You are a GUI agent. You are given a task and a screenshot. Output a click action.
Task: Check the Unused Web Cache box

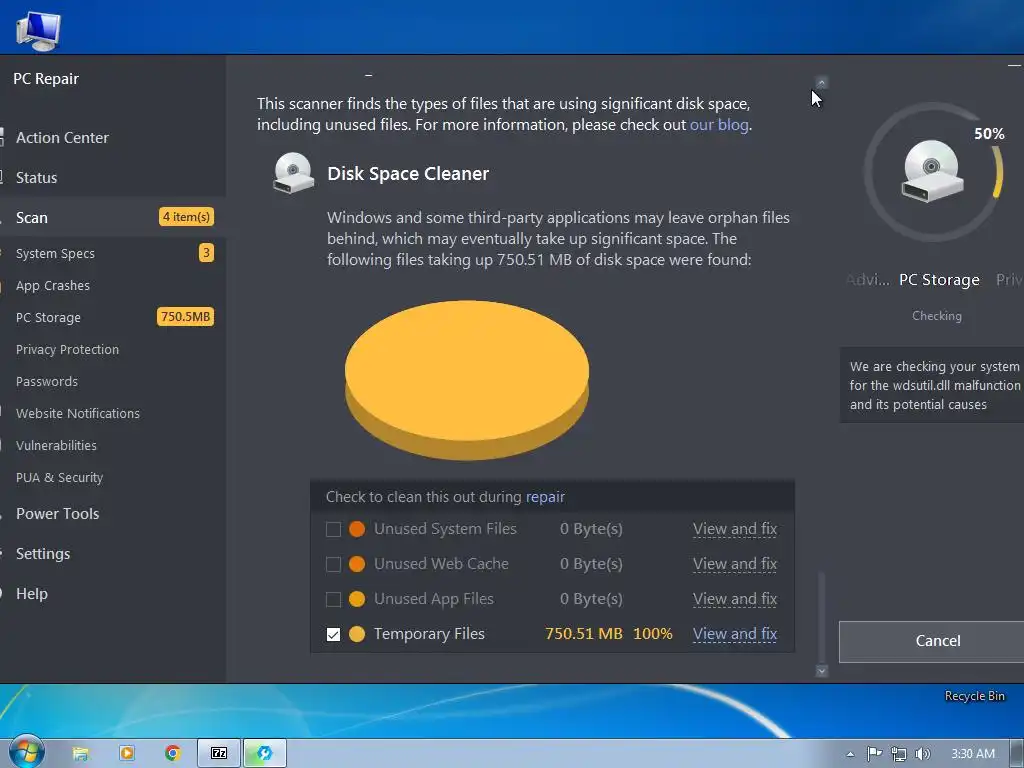click(x=333, y=564)
